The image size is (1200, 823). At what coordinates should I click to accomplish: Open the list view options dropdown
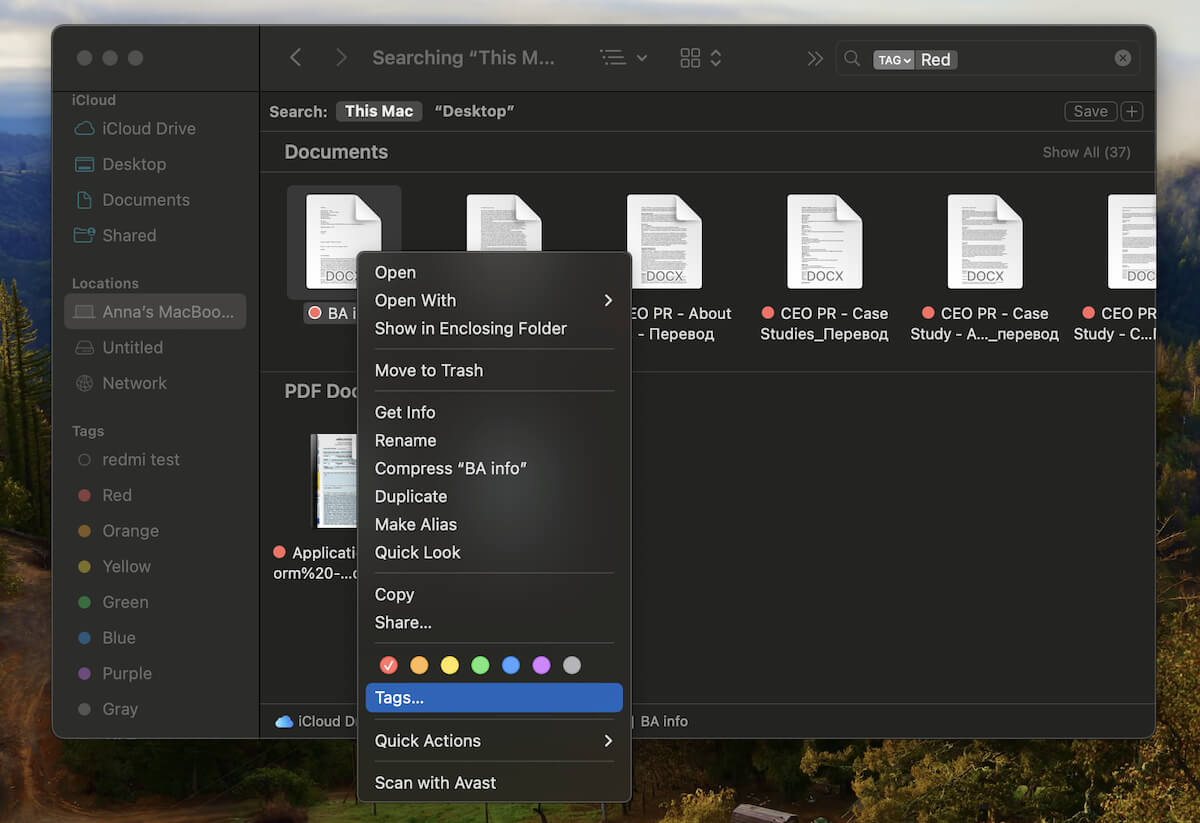click(x=624, y=58)
